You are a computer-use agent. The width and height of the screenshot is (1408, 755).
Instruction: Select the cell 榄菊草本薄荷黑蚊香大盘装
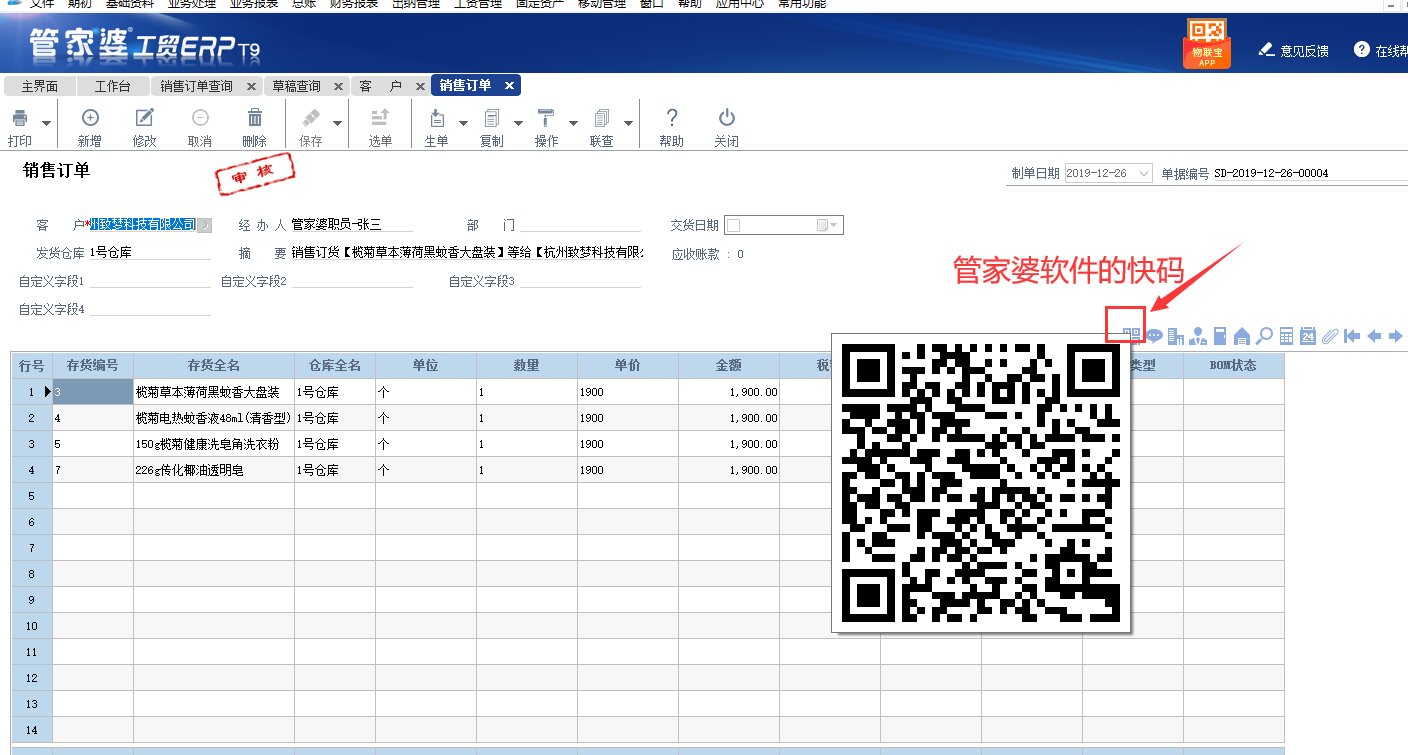point(214,392)
